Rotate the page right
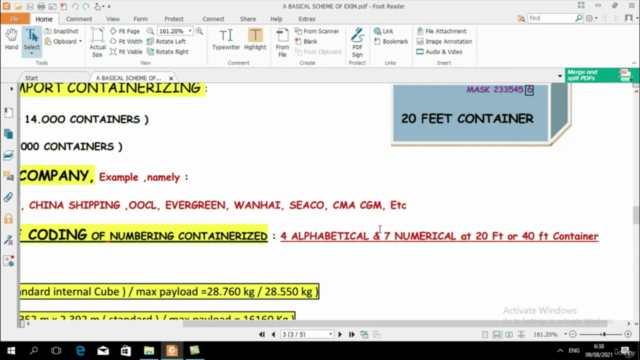This screenshot has width=640, height=360. coord(168,52)
